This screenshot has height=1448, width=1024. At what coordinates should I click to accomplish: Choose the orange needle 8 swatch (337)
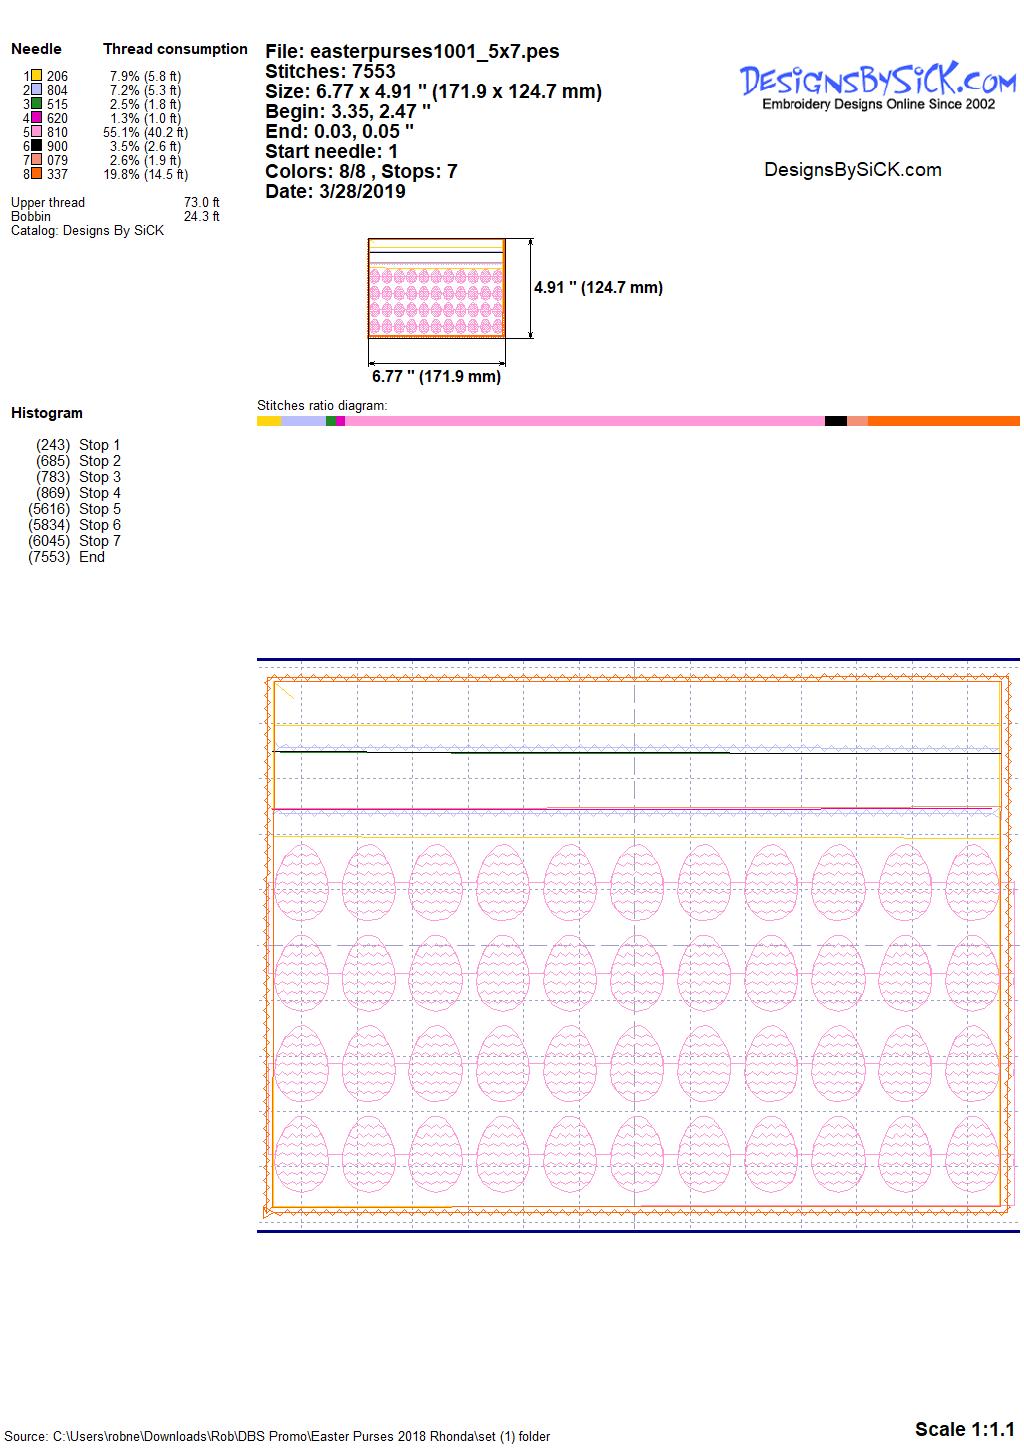[x=37, y=173]
